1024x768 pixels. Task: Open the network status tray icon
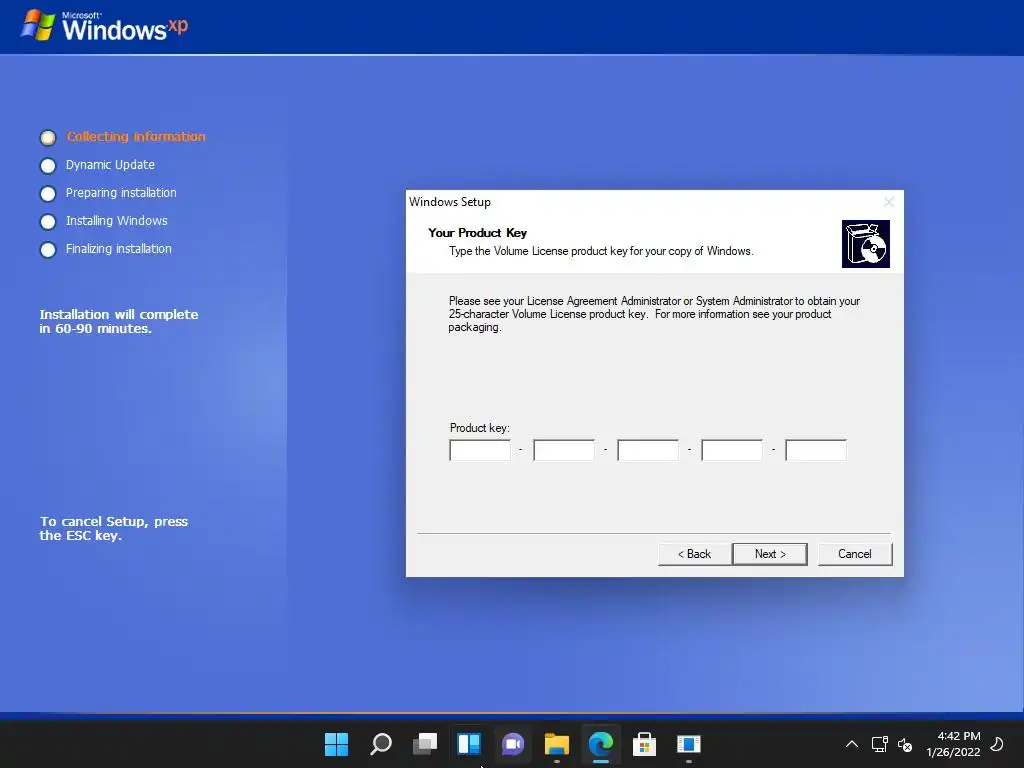(x=880, y=744)
